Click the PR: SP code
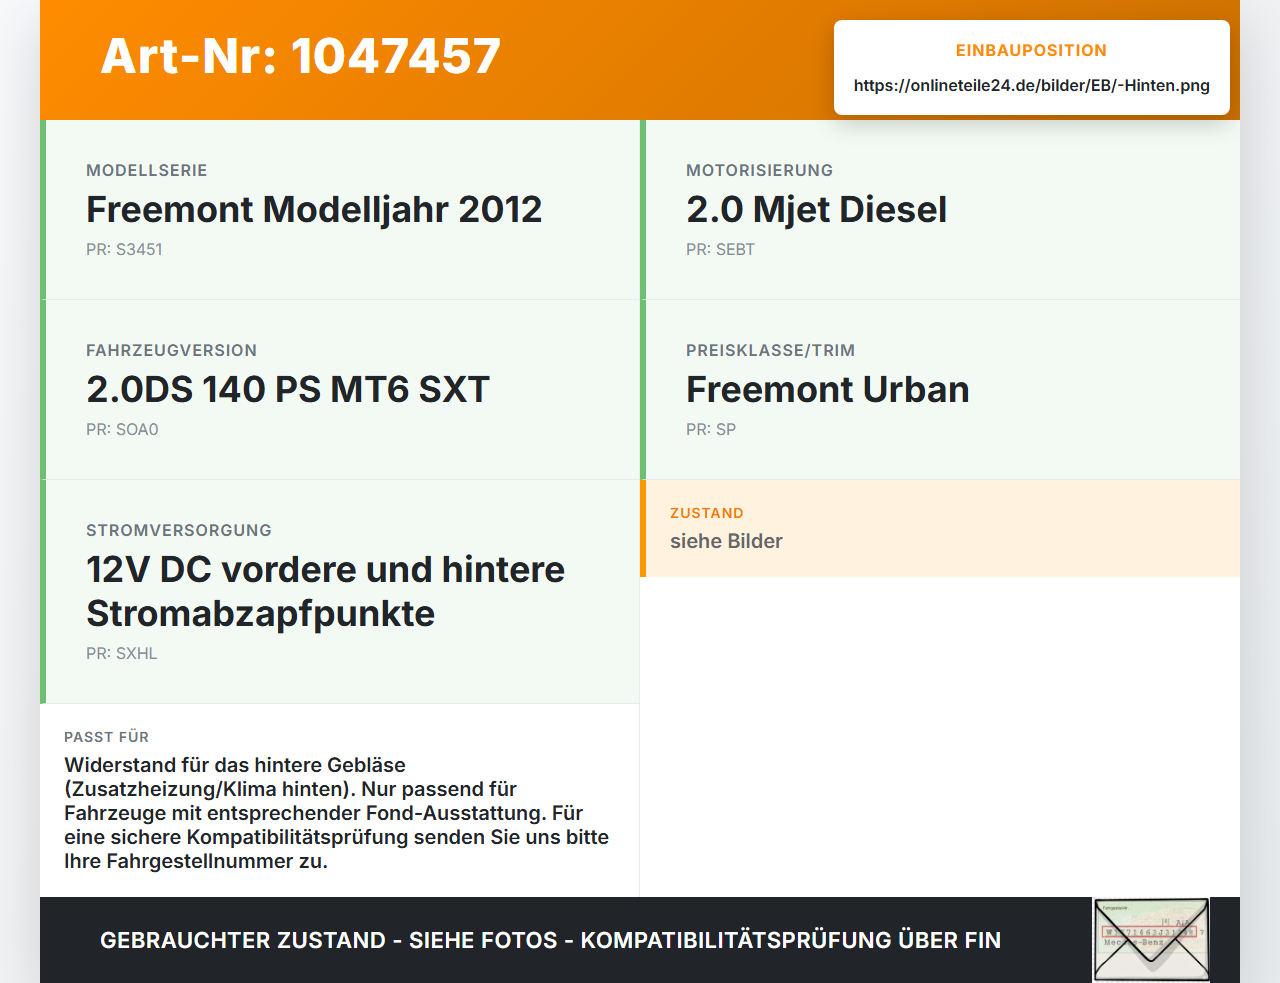 click(711, 429)
